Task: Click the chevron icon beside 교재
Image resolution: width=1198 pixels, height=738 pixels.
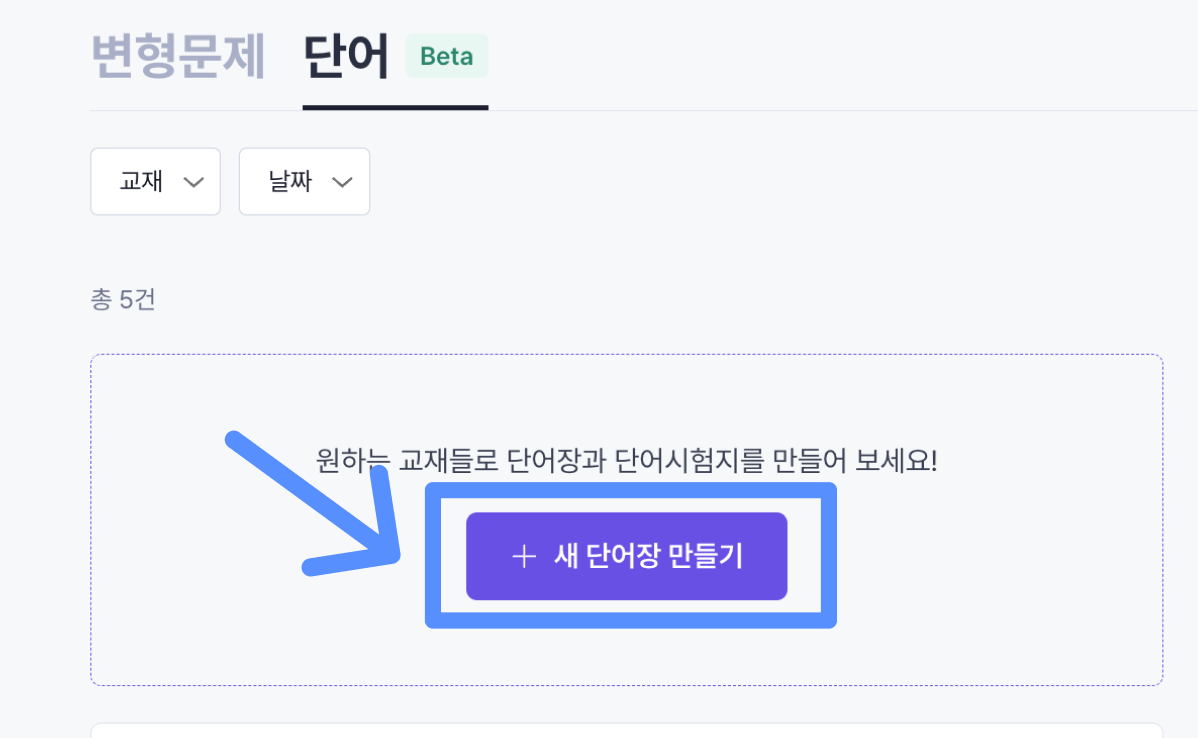Action: point(194,182)
